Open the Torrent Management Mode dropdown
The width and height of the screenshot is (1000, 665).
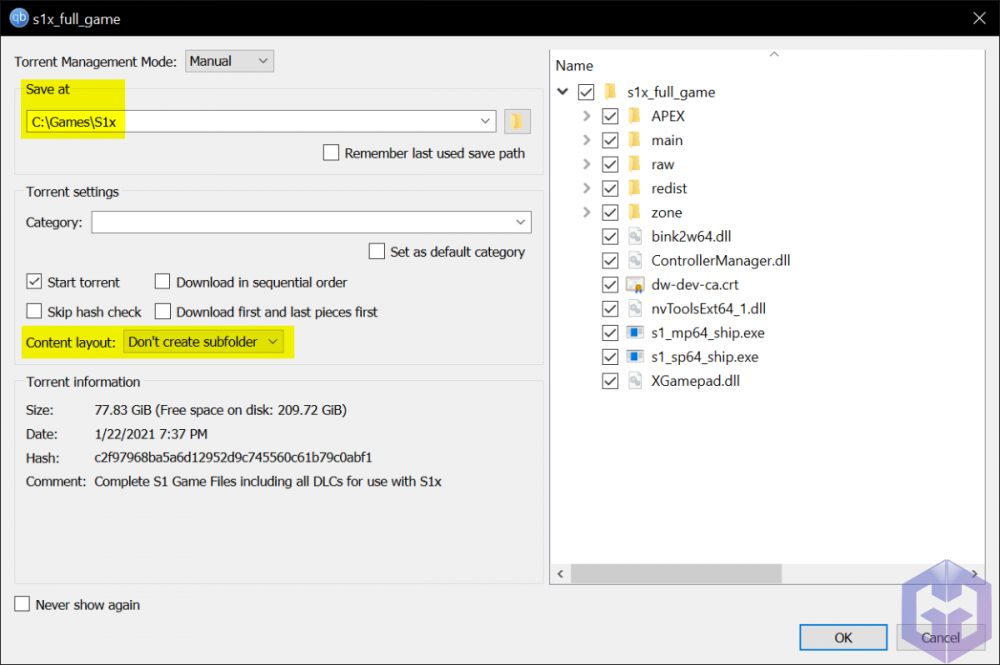tap(229, 61)
